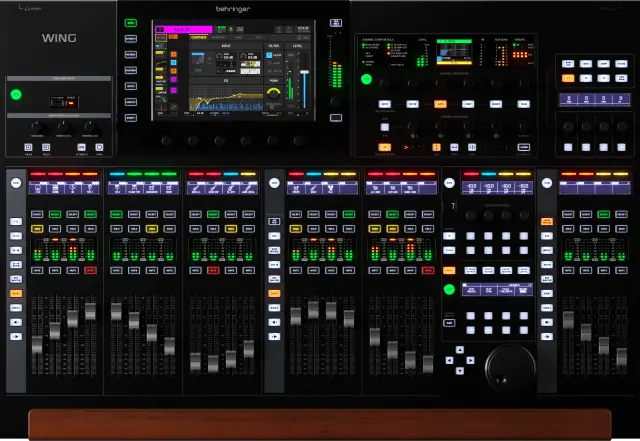Click the large jog wheel
The width and height of the screenshot is (640, 441).
click(x=510, y=368)
